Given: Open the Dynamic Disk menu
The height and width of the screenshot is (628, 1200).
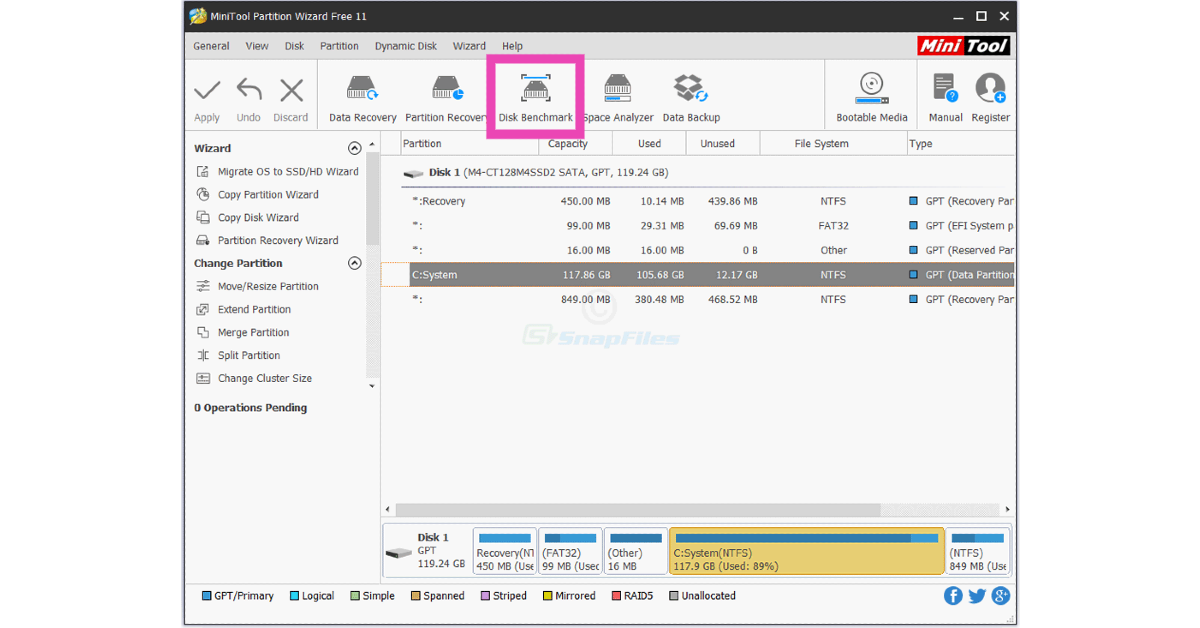Looking at the screenshot, I should pyautogui.click(x=405, y=46).
